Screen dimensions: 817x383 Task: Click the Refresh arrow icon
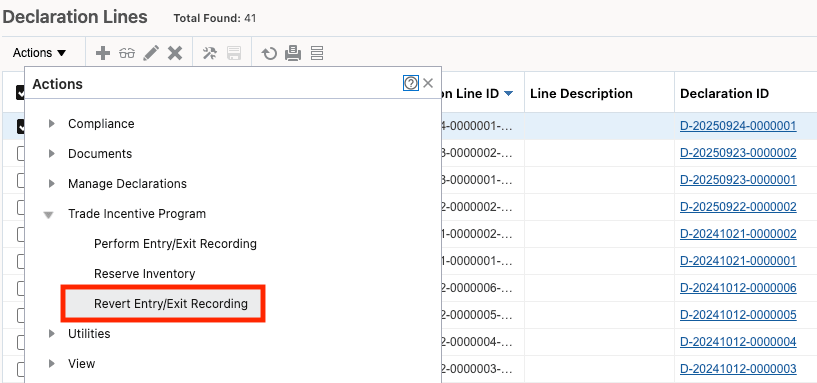coord(269,53)
